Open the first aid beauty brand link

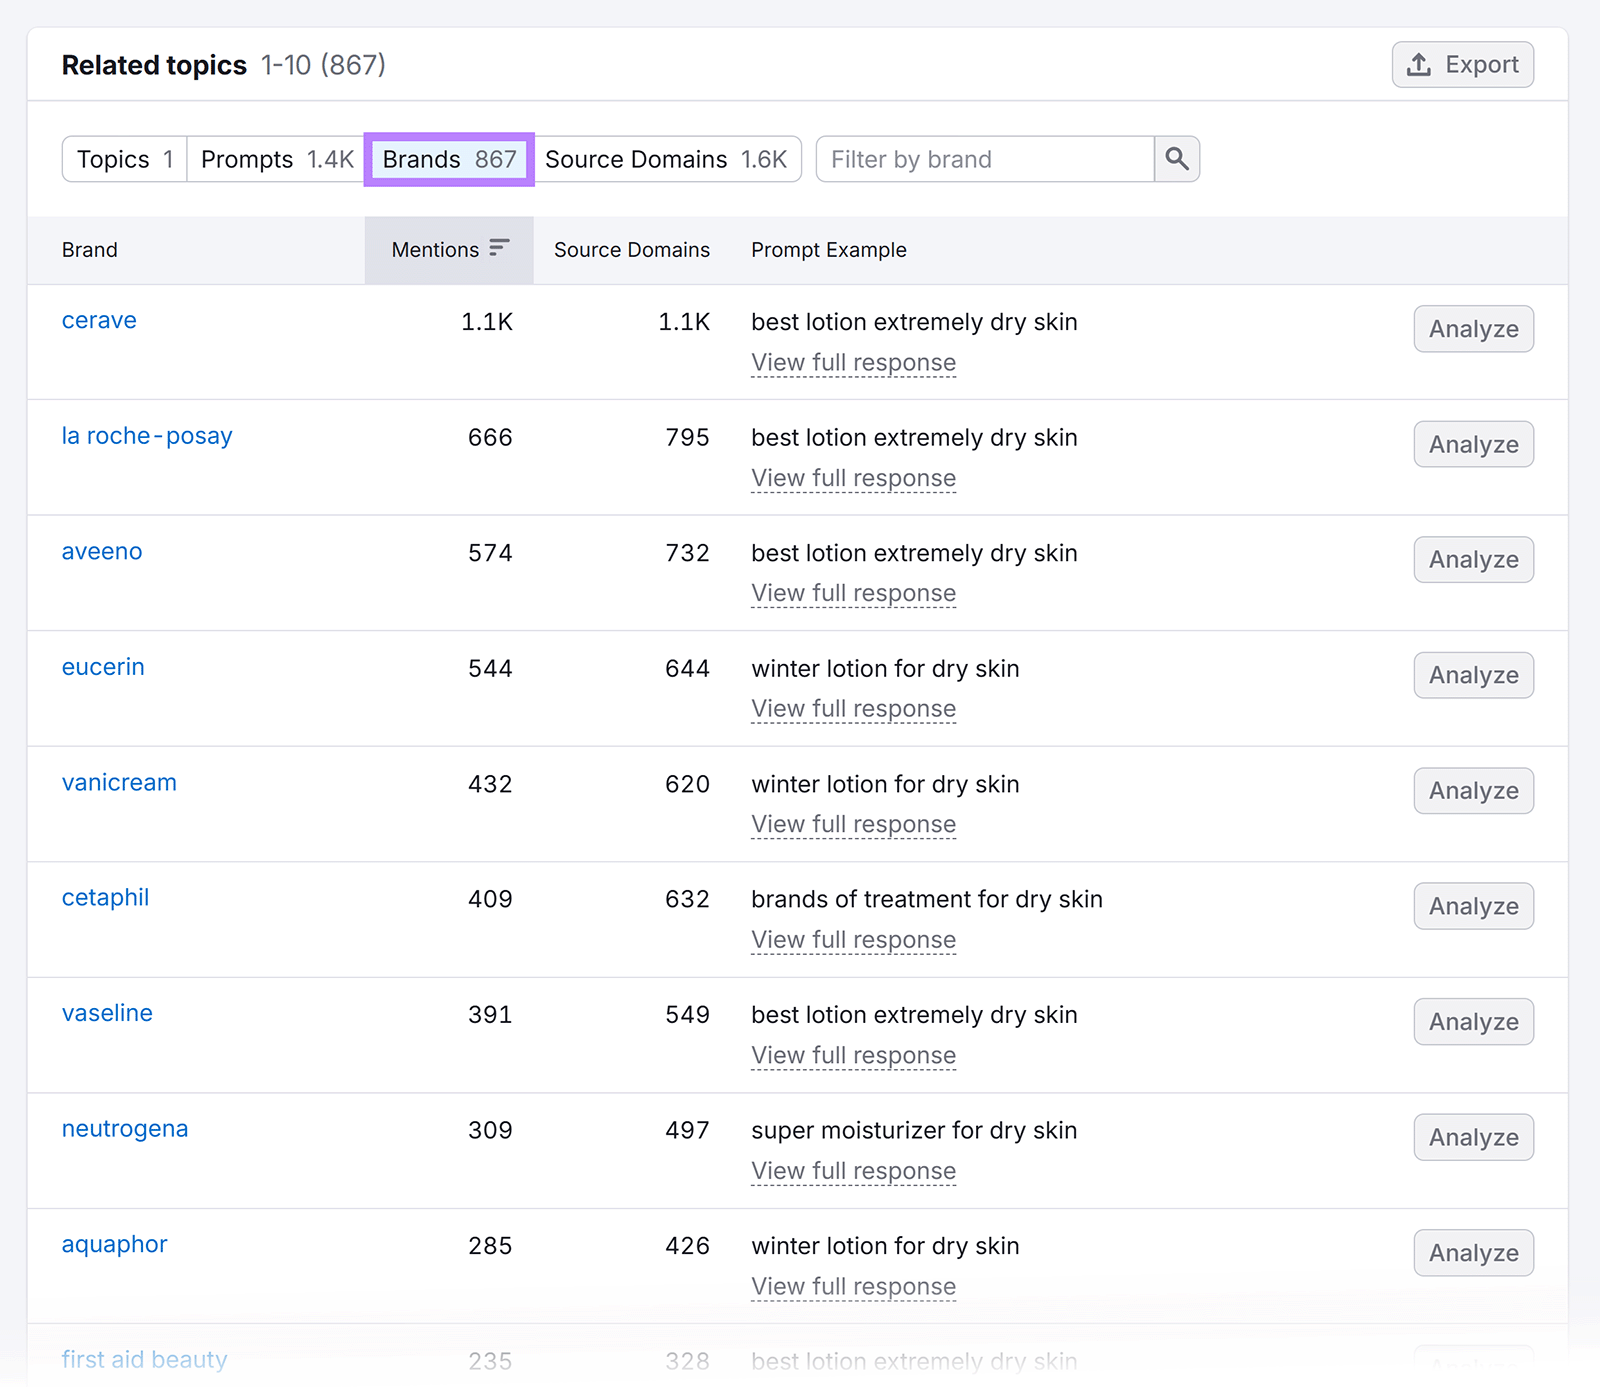143,1359
